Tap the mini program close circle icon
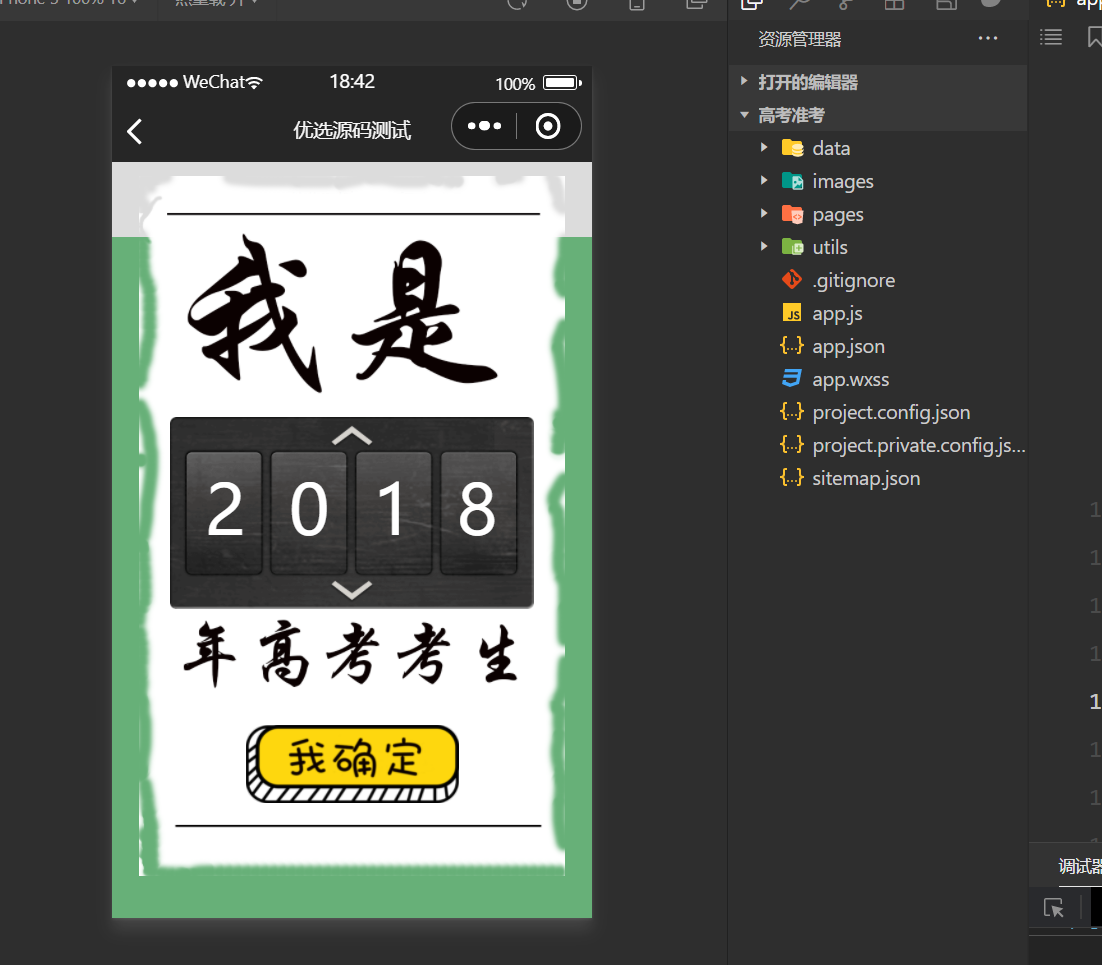 (x=547, y=126)
